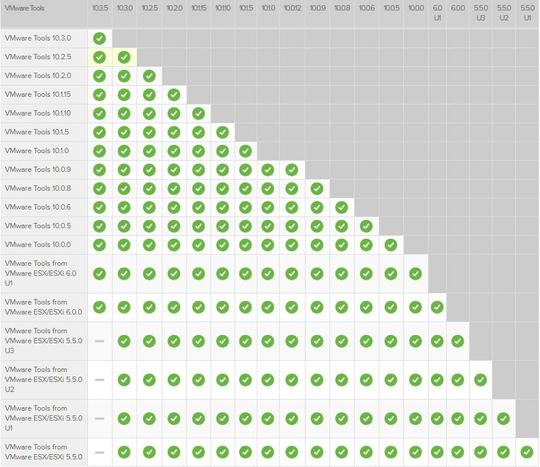Select the 'VMware Tools 10.2.0' row label

point(38,75)
